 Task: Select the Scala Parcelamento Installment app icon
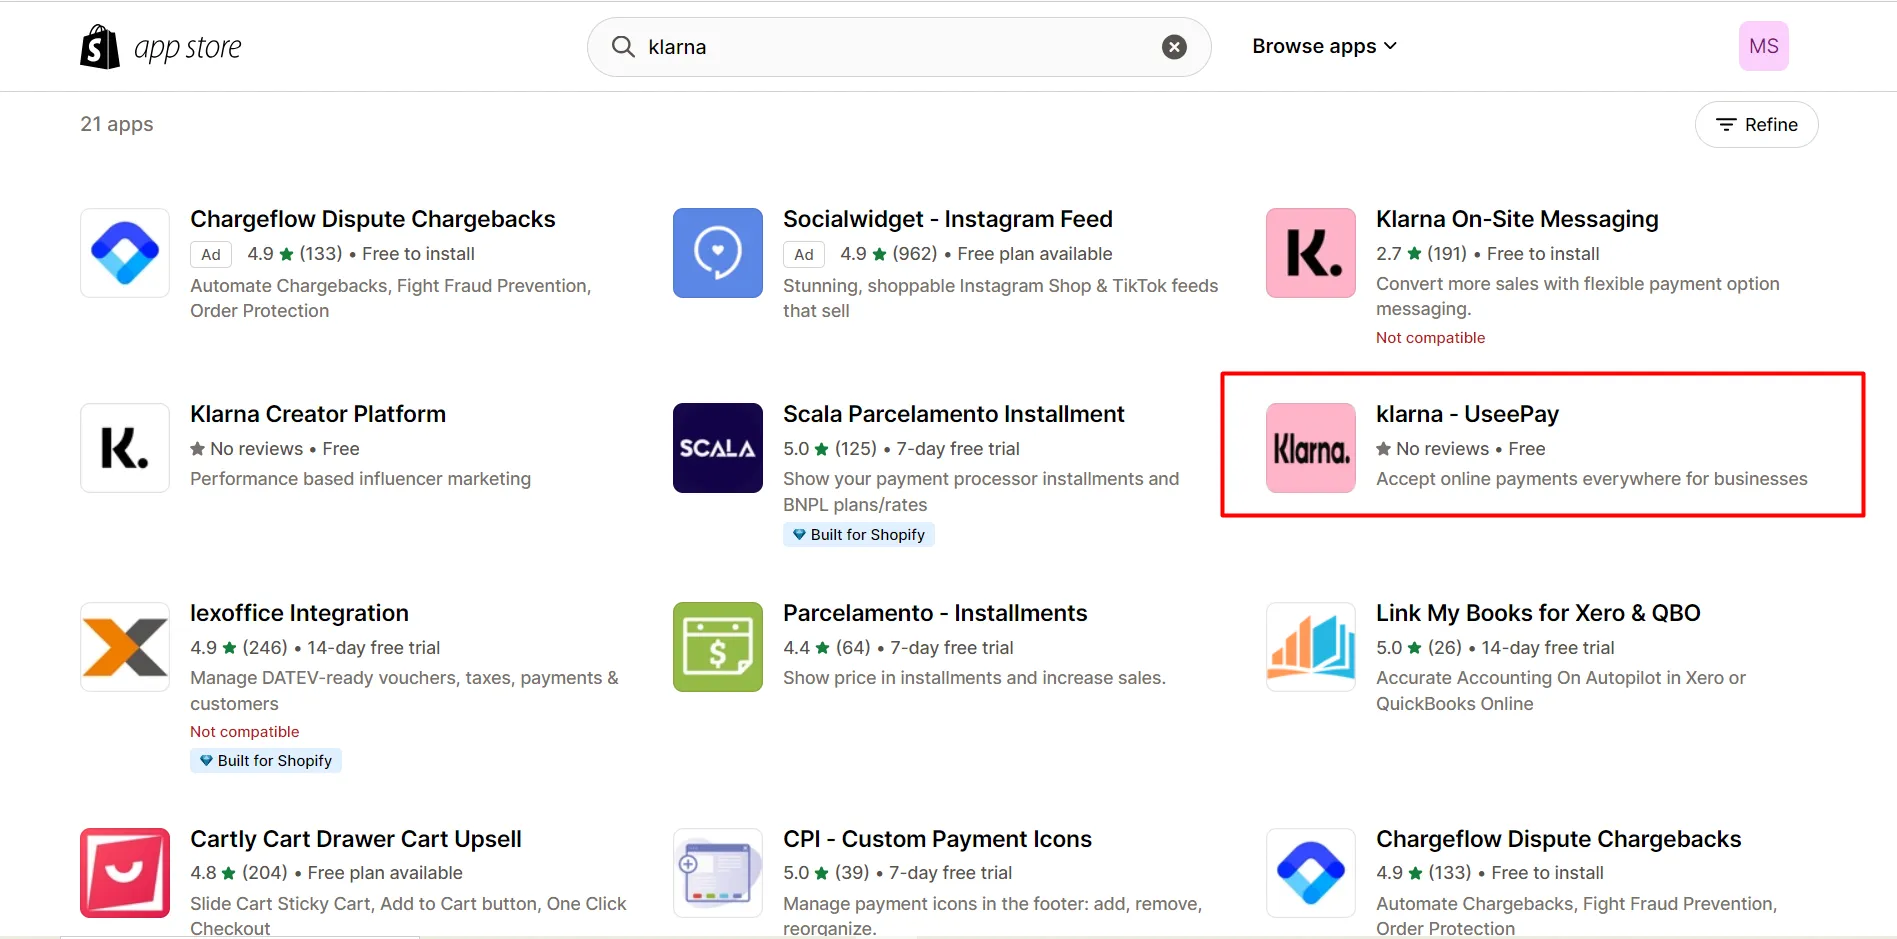point(717,448)
